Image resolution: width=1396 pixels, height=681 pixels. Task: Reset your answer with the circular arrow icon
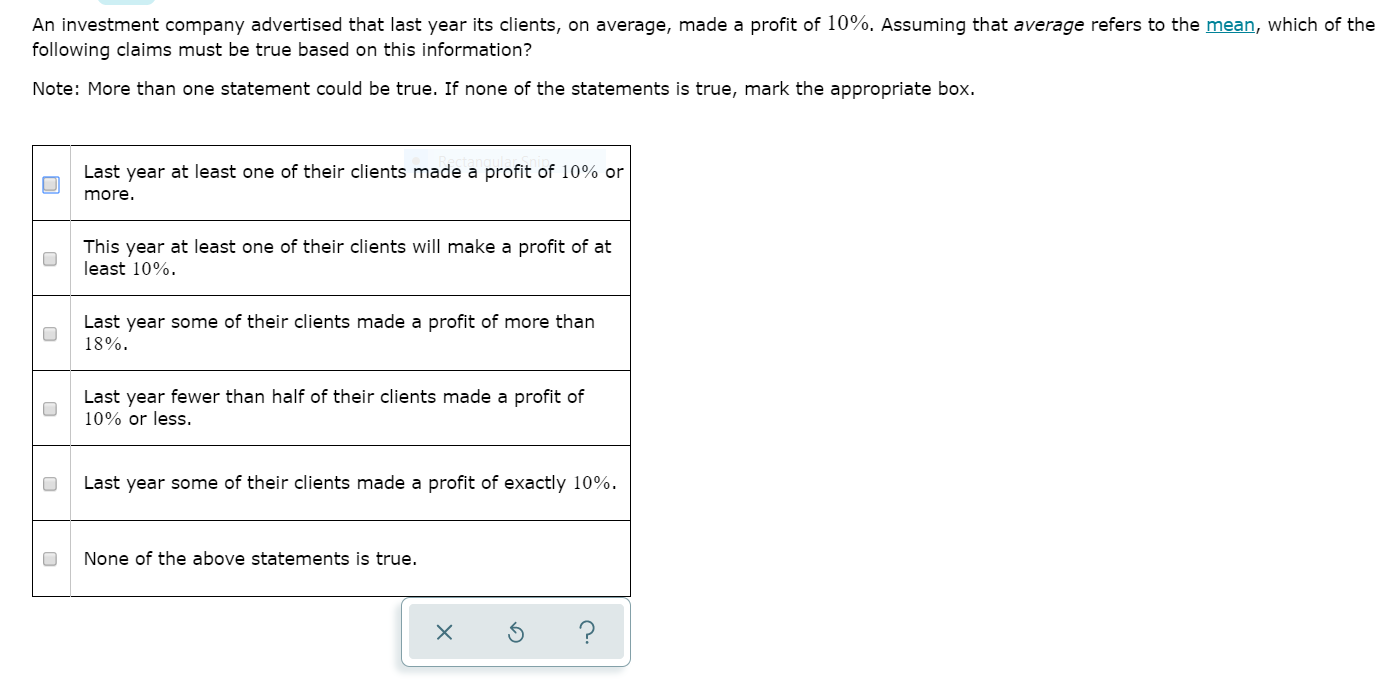coord(516,632)
